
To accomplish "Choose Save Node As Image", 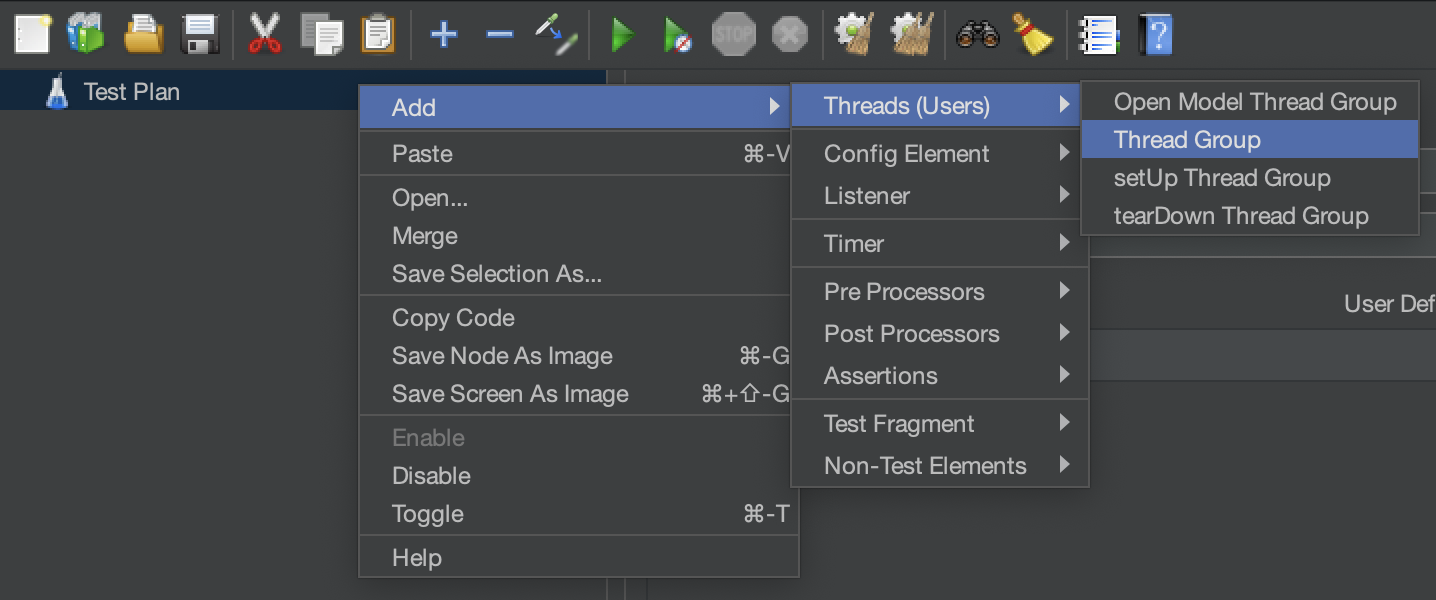I will click(x=502, y=356).
